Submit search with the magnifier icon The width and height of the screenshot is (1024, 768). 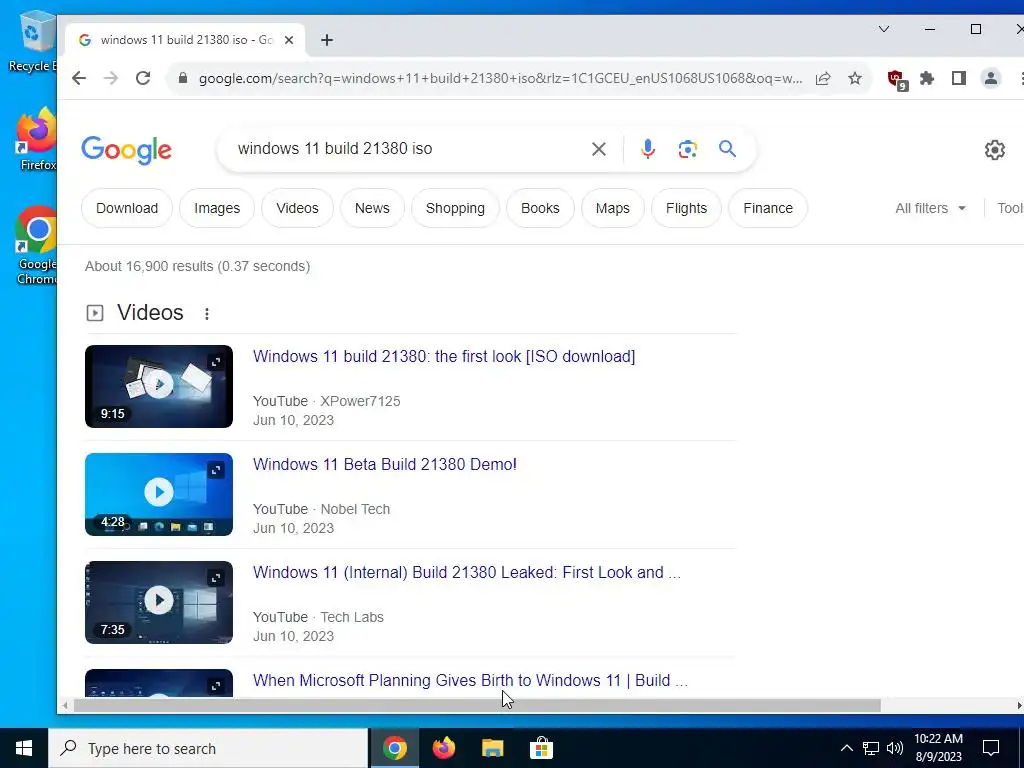728,150
